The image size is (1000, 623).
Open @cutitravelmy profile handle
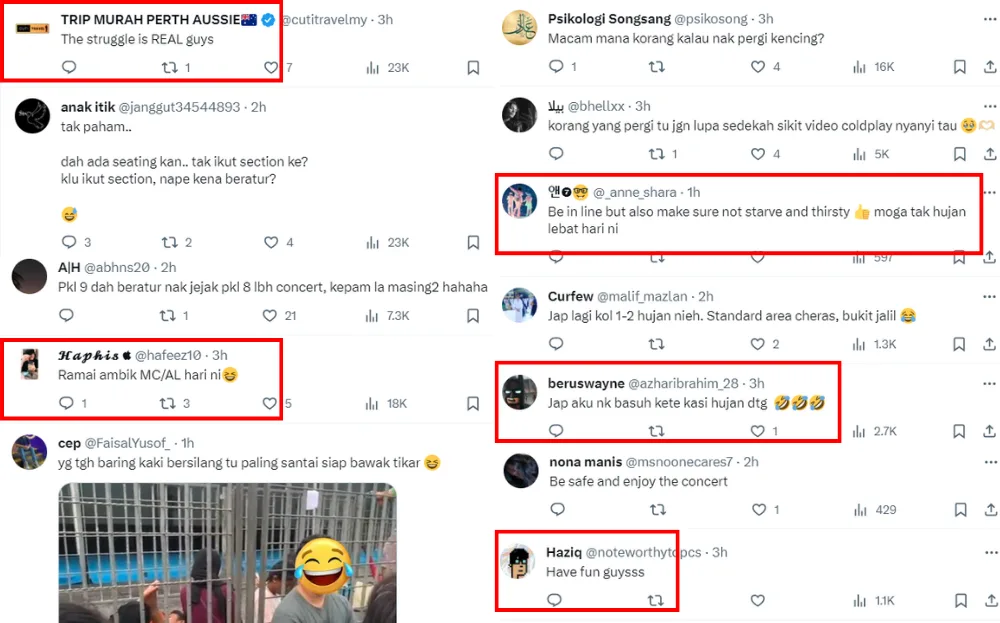329,19
